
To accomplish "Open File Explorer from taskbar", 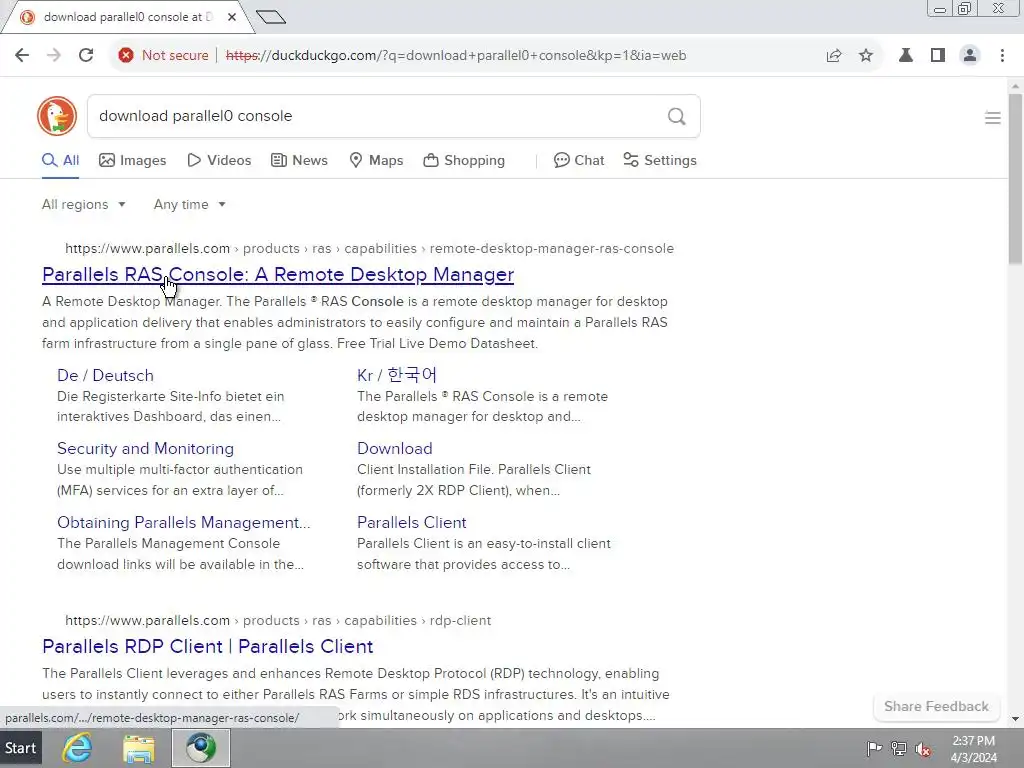I will [x=139, y=748].
